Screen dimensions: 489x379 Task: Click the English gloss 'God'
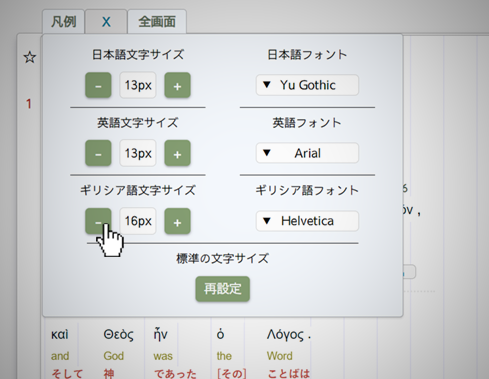point(113,356)
